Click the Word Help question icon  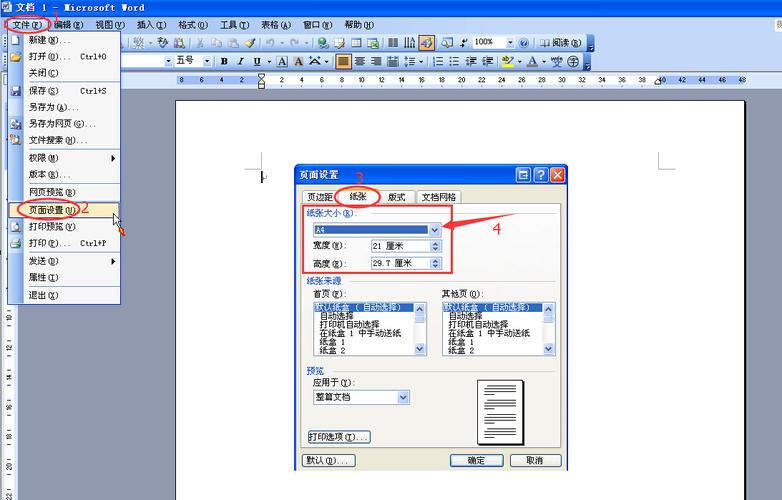tap(524, 43)
